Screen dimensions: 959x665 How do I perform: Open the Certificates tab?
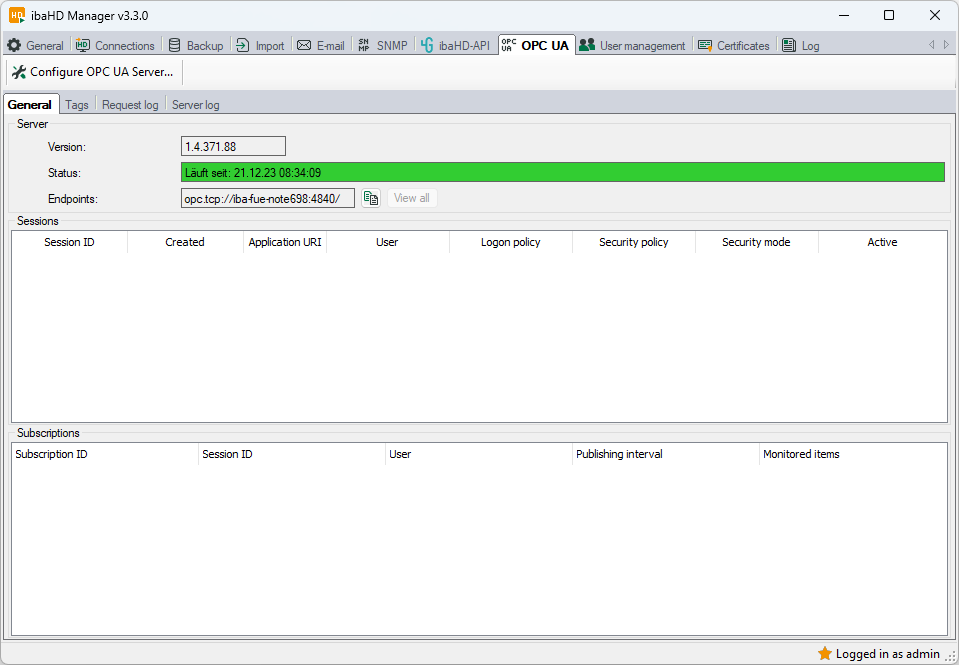click(734, 45)
